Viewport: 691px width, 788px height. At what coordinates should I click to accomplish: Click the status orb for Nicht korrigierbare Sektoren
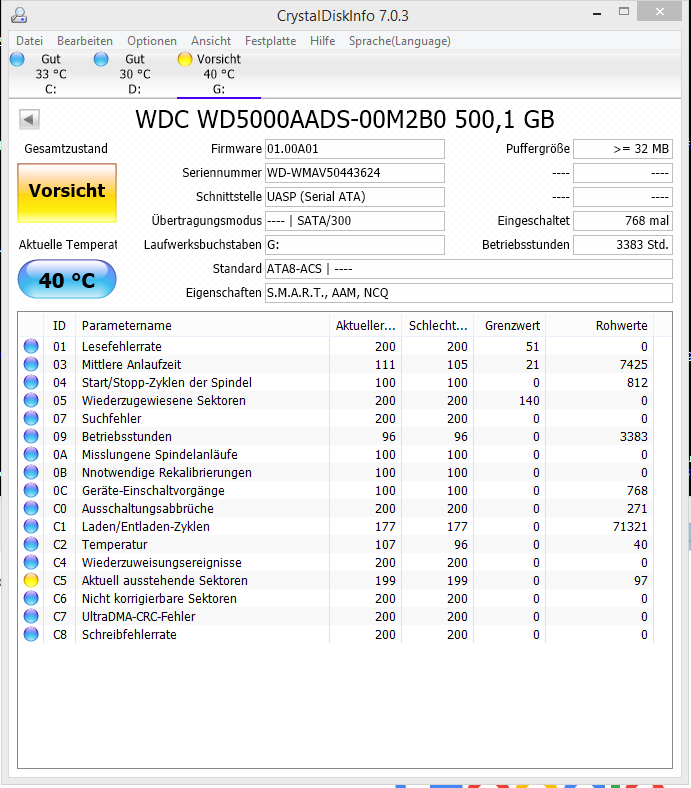coord(31,599)
